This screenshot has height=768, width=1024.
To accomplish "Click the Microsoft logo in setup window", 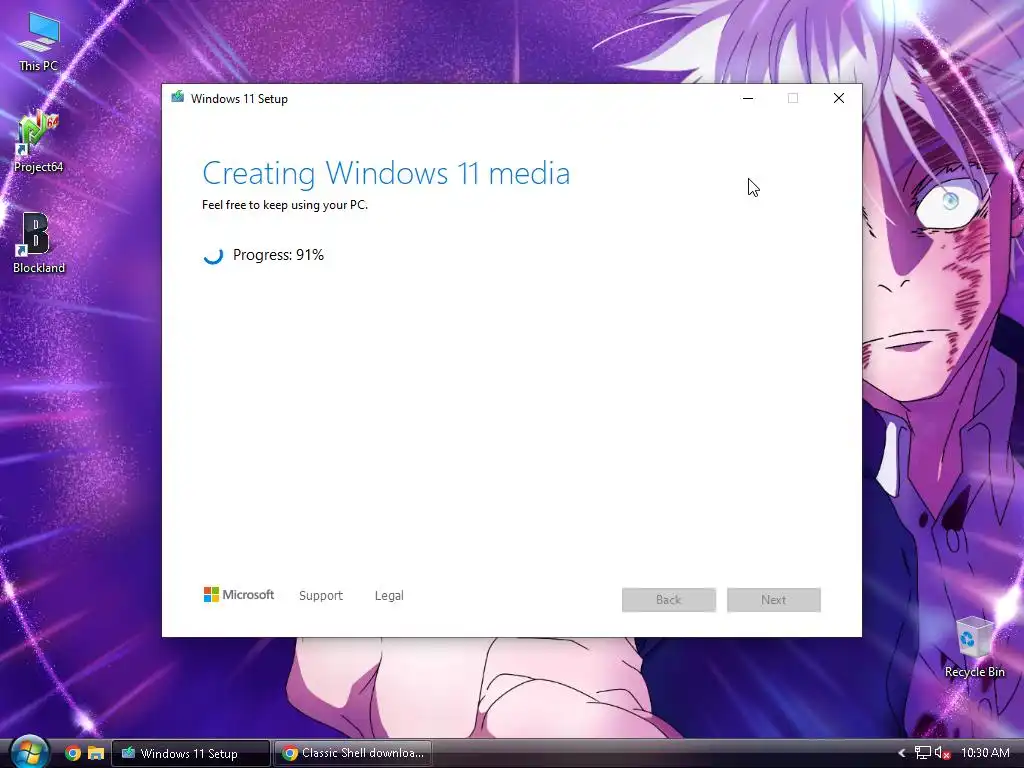I will [239, 595].
